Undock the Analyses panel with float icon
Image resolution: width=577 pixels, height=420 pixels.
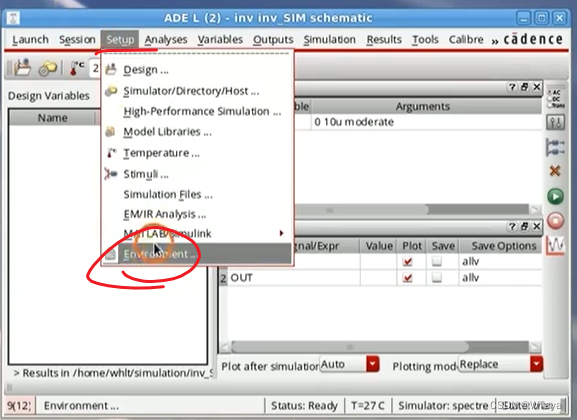[524, 87]
